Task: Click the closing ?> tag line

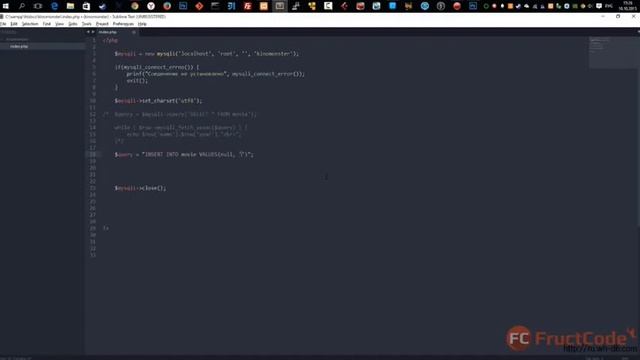Action: tap(106, 228)
